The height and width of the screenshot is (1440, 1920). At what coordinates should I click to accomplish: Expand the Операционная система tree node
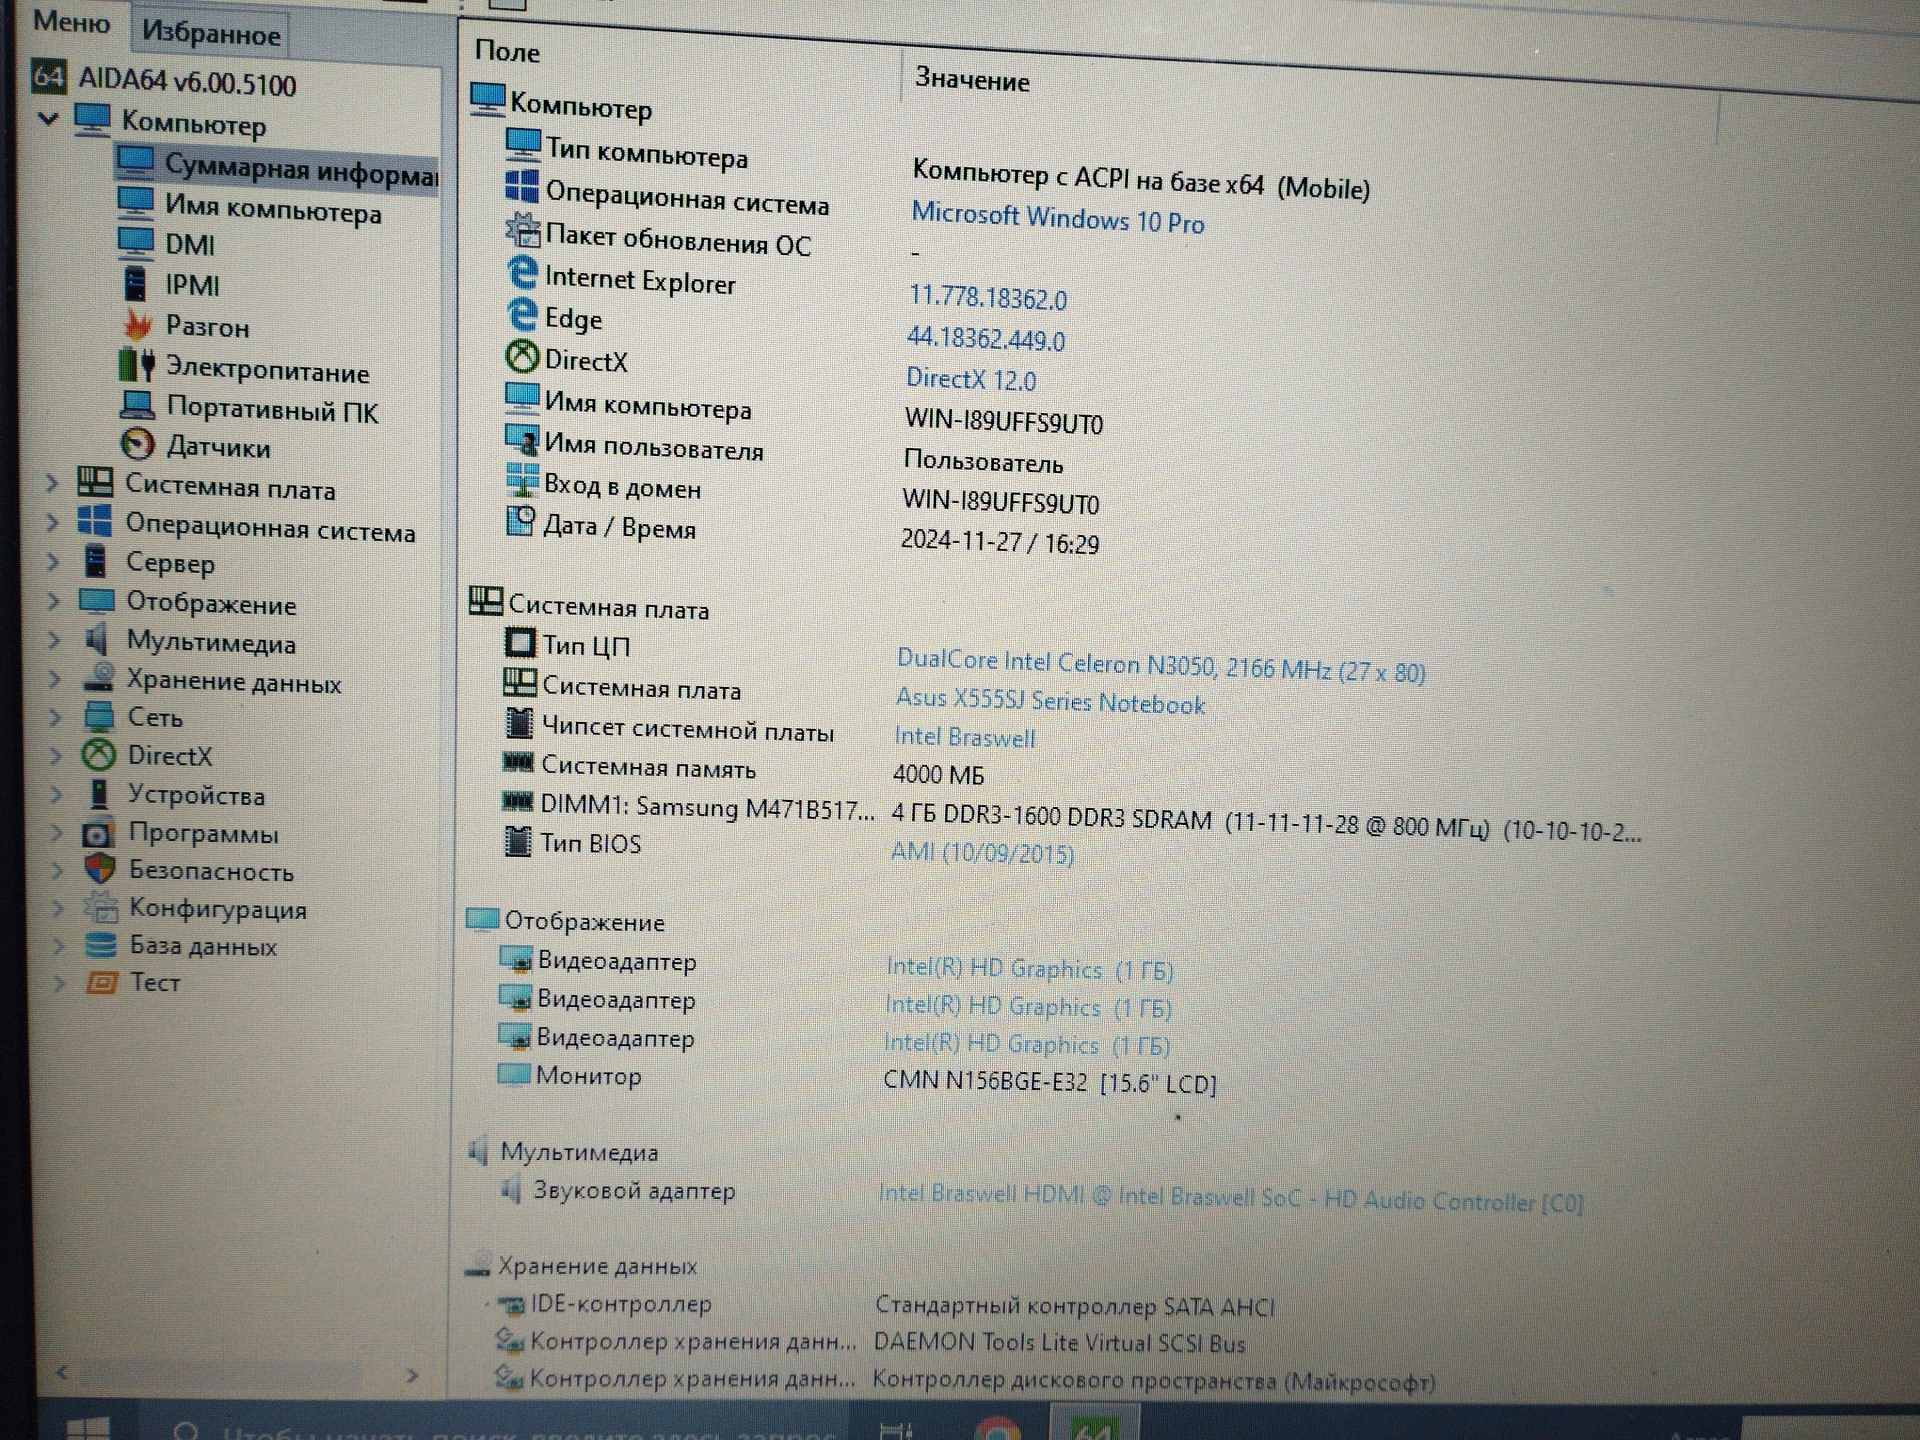(53, 522)
